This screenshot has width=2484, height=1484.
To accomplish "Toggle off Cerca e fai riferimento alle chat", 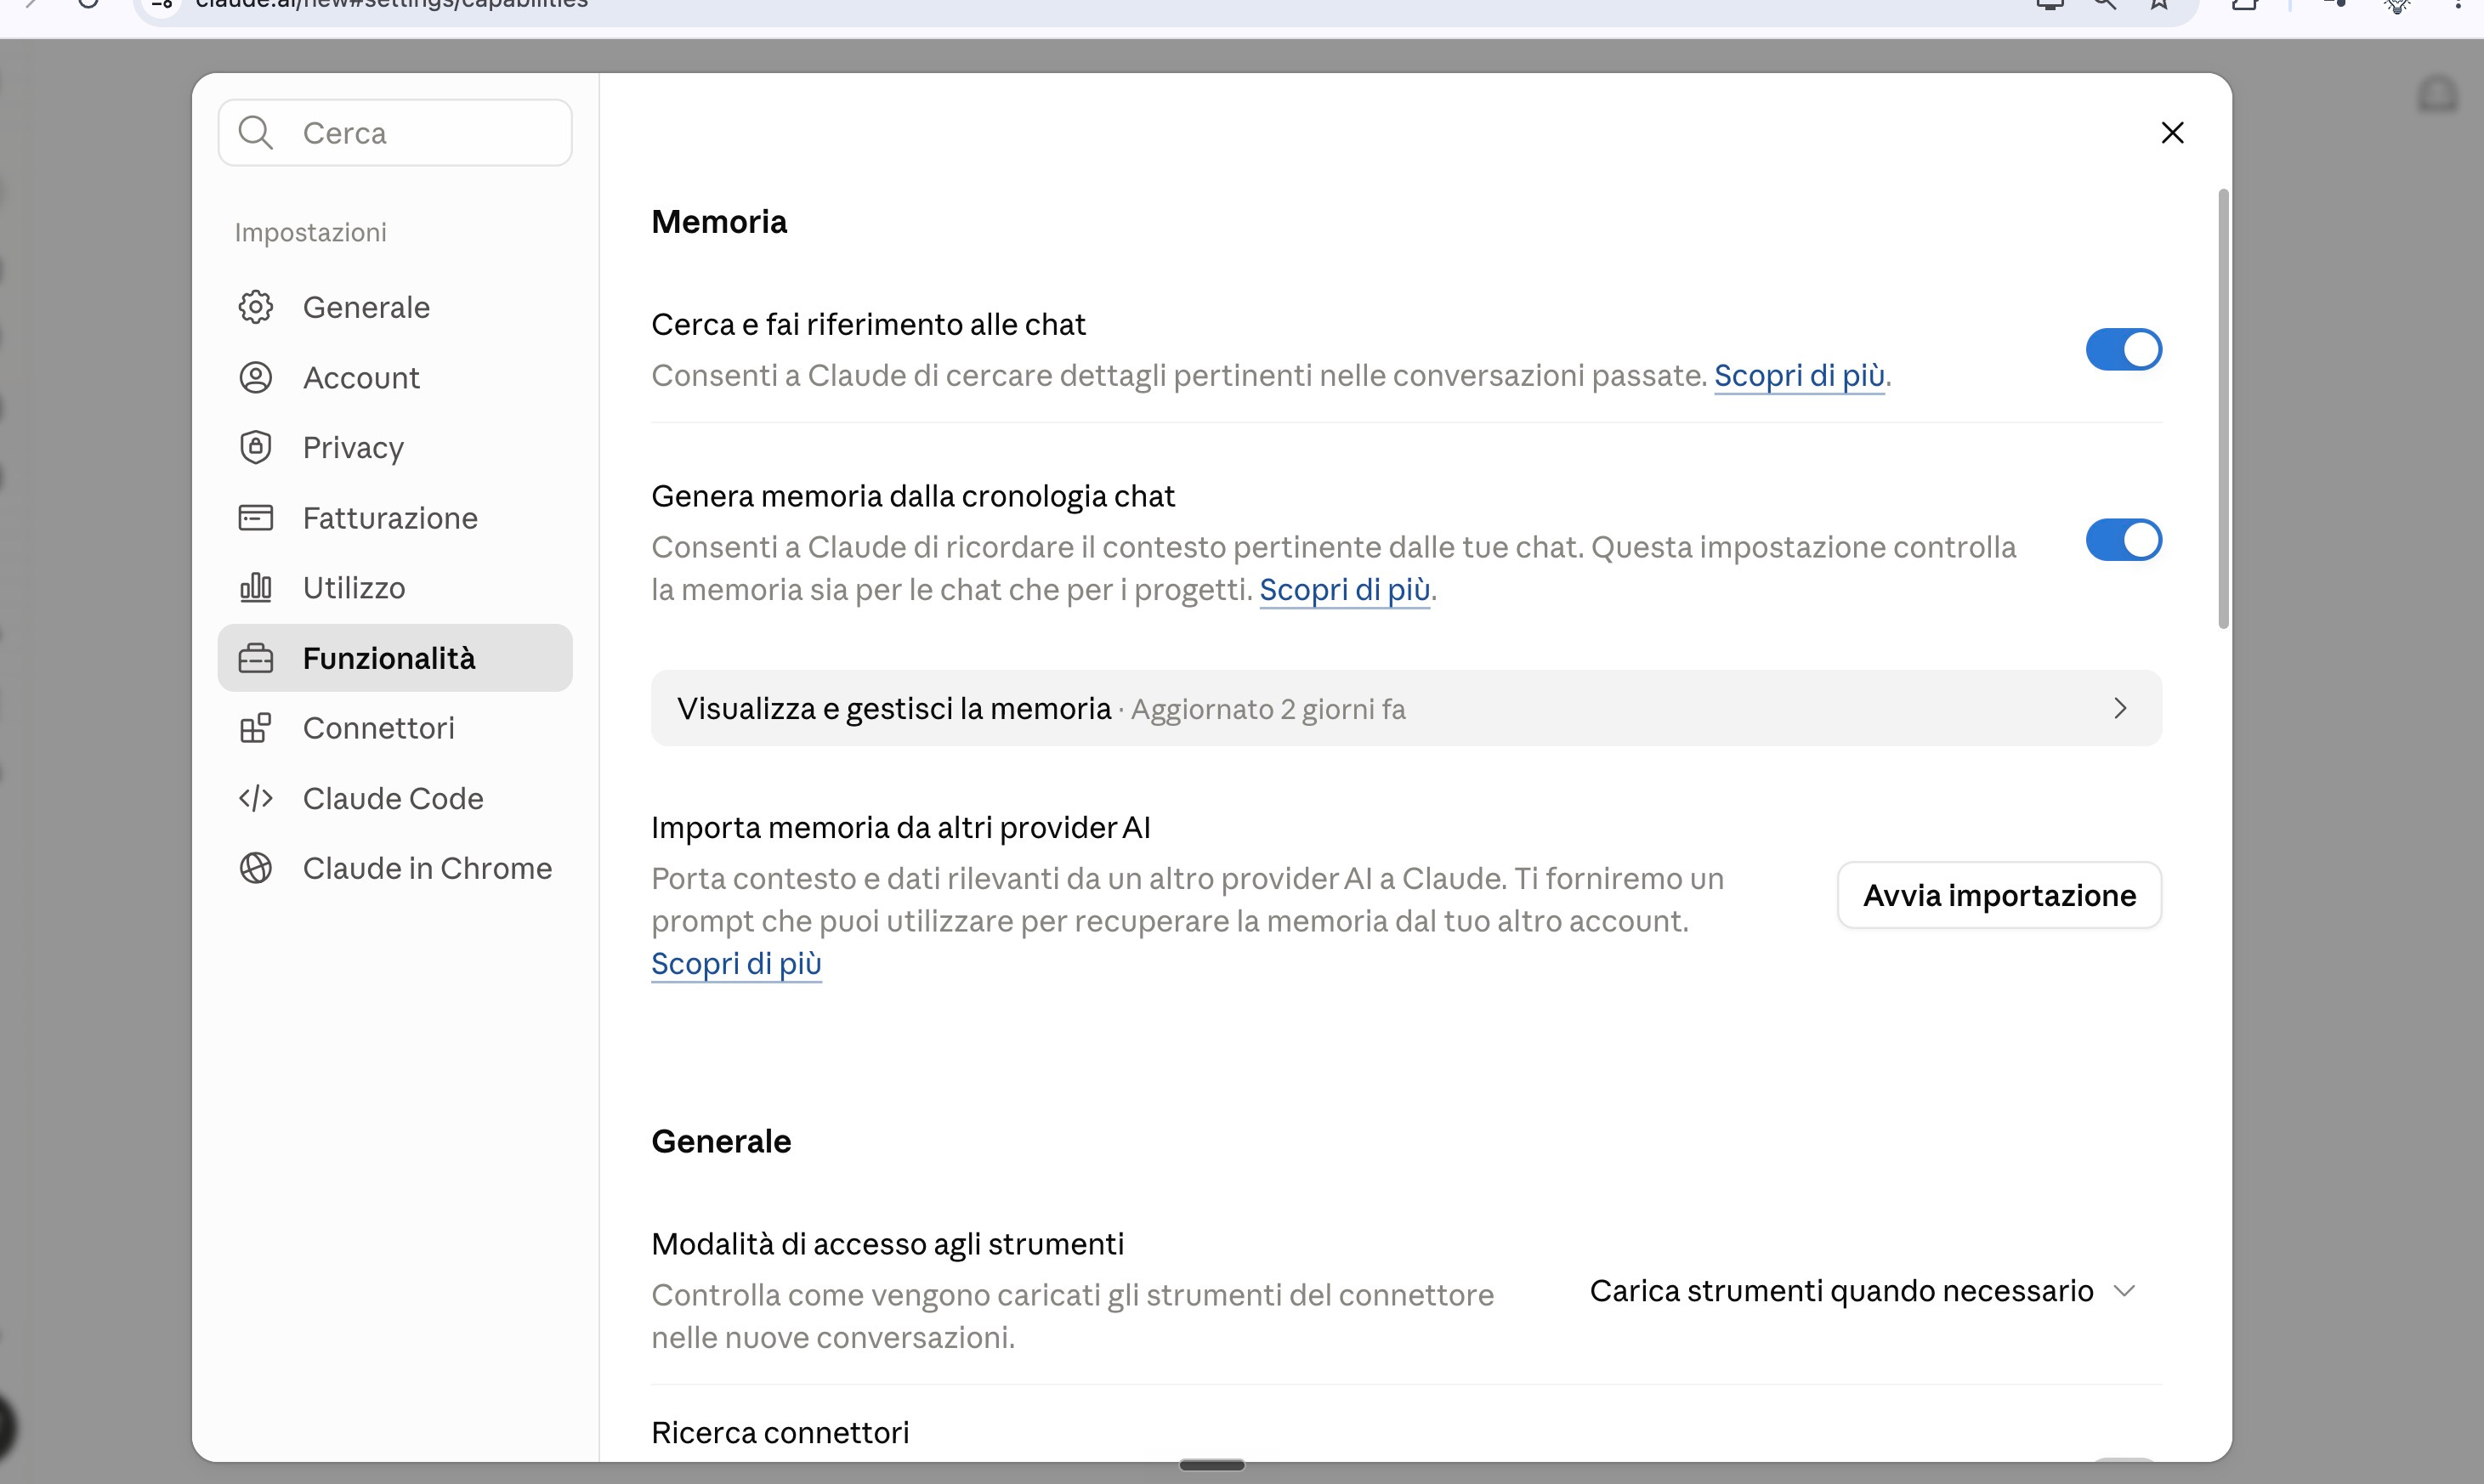I will click(2123, 350).
